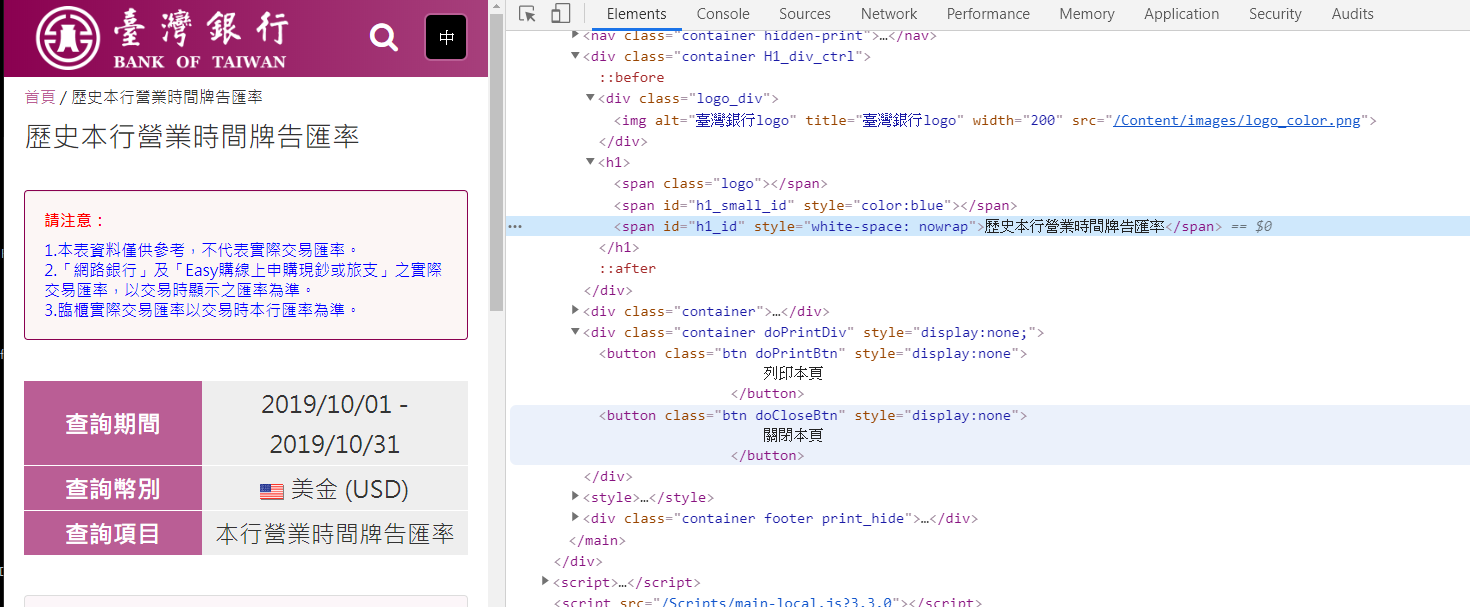Expand the nav container hidden-print node arrow
The image size is (1470, 607).
575,35
